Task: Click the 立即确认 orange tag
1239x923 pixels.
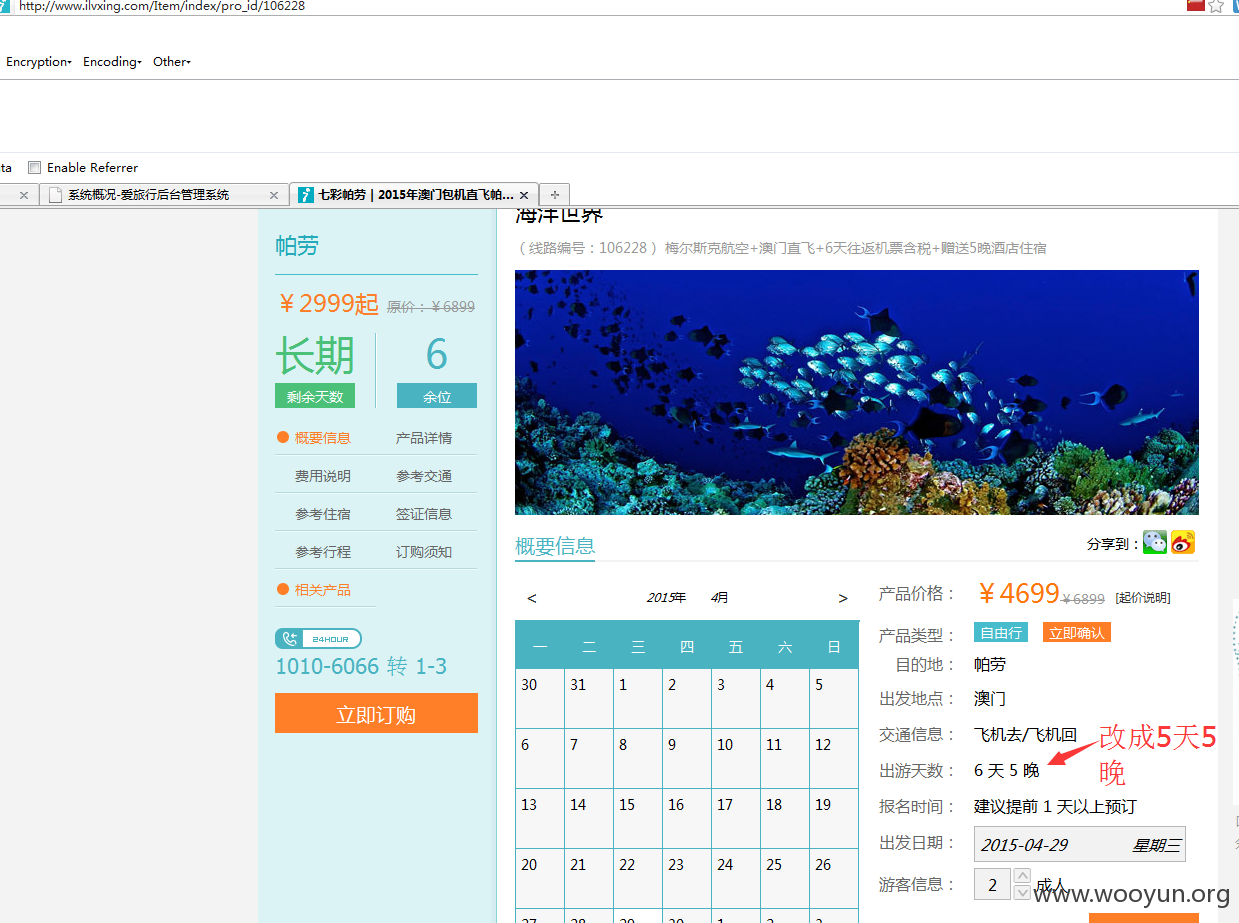Action: pos(1077,633)
